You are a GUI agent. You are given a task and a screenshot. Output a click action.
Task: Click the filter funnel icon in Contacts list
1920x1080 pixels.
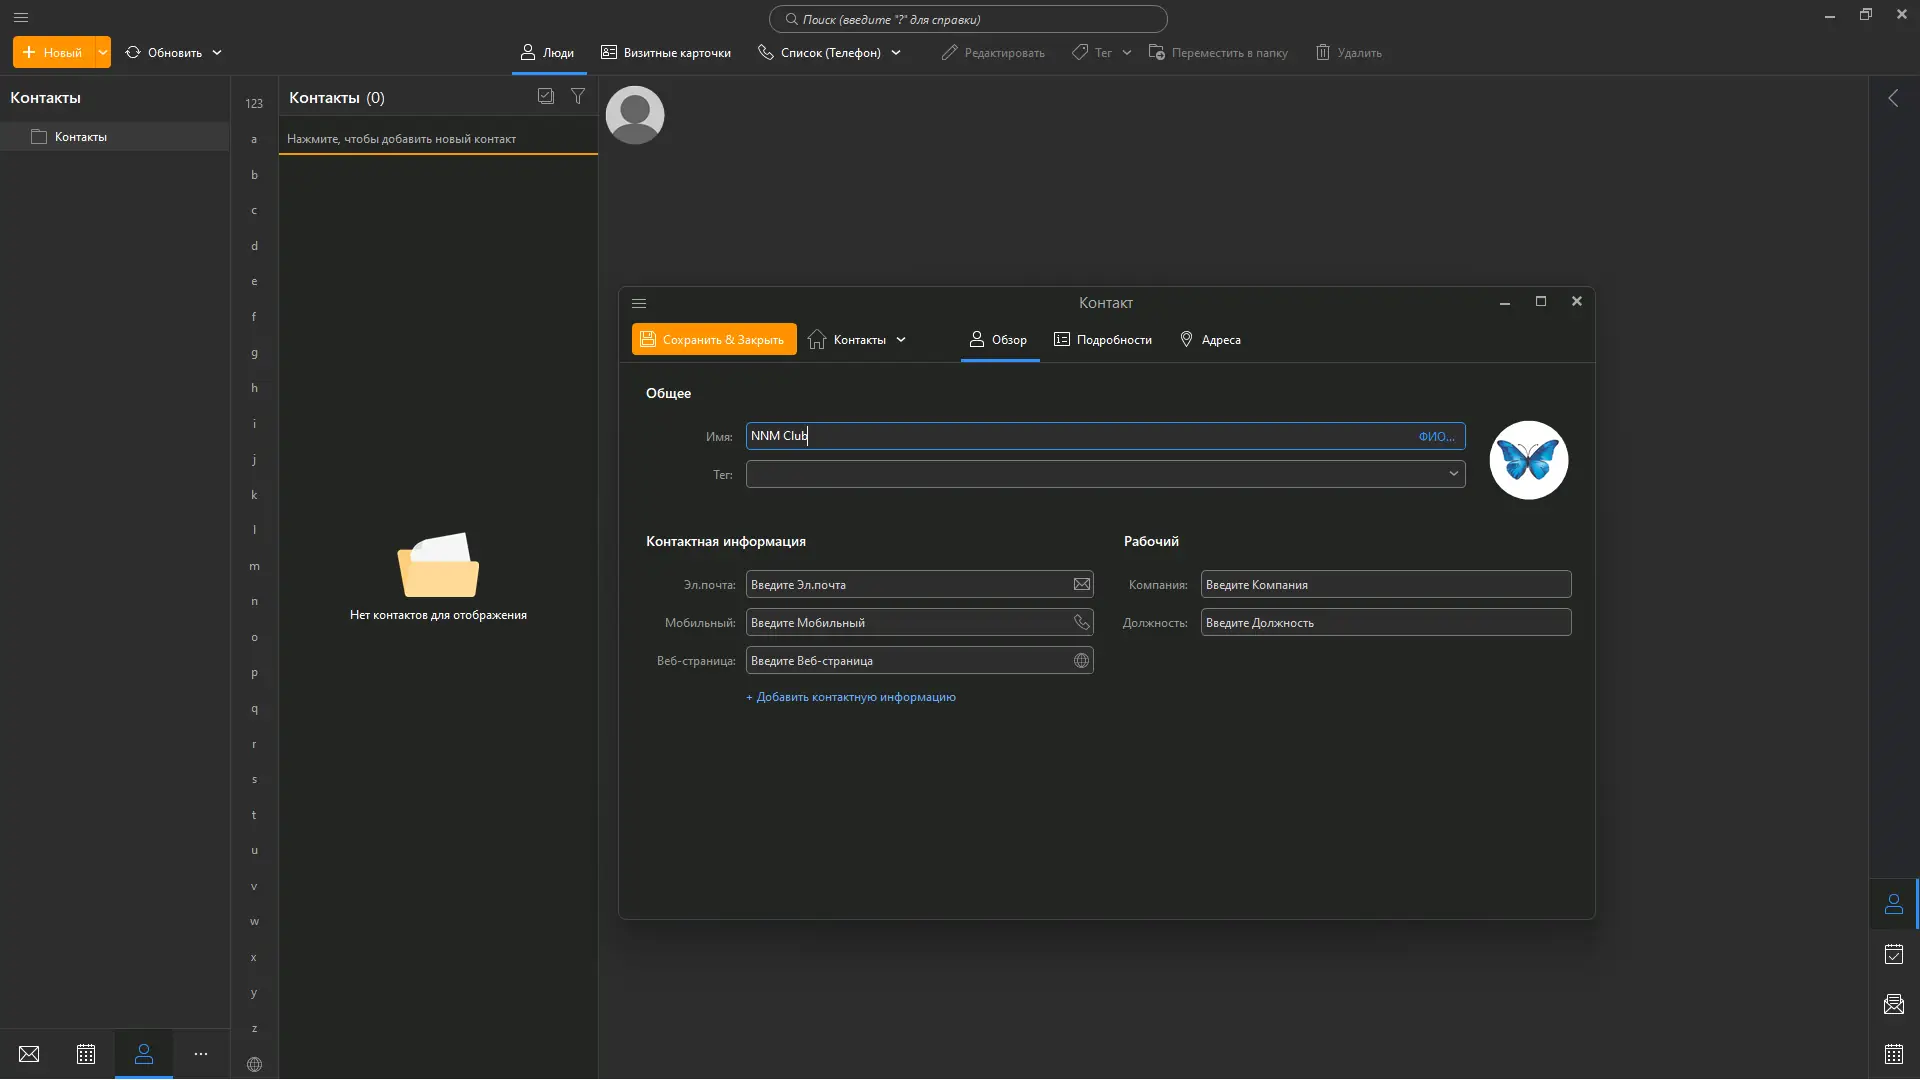coord(578,96)
